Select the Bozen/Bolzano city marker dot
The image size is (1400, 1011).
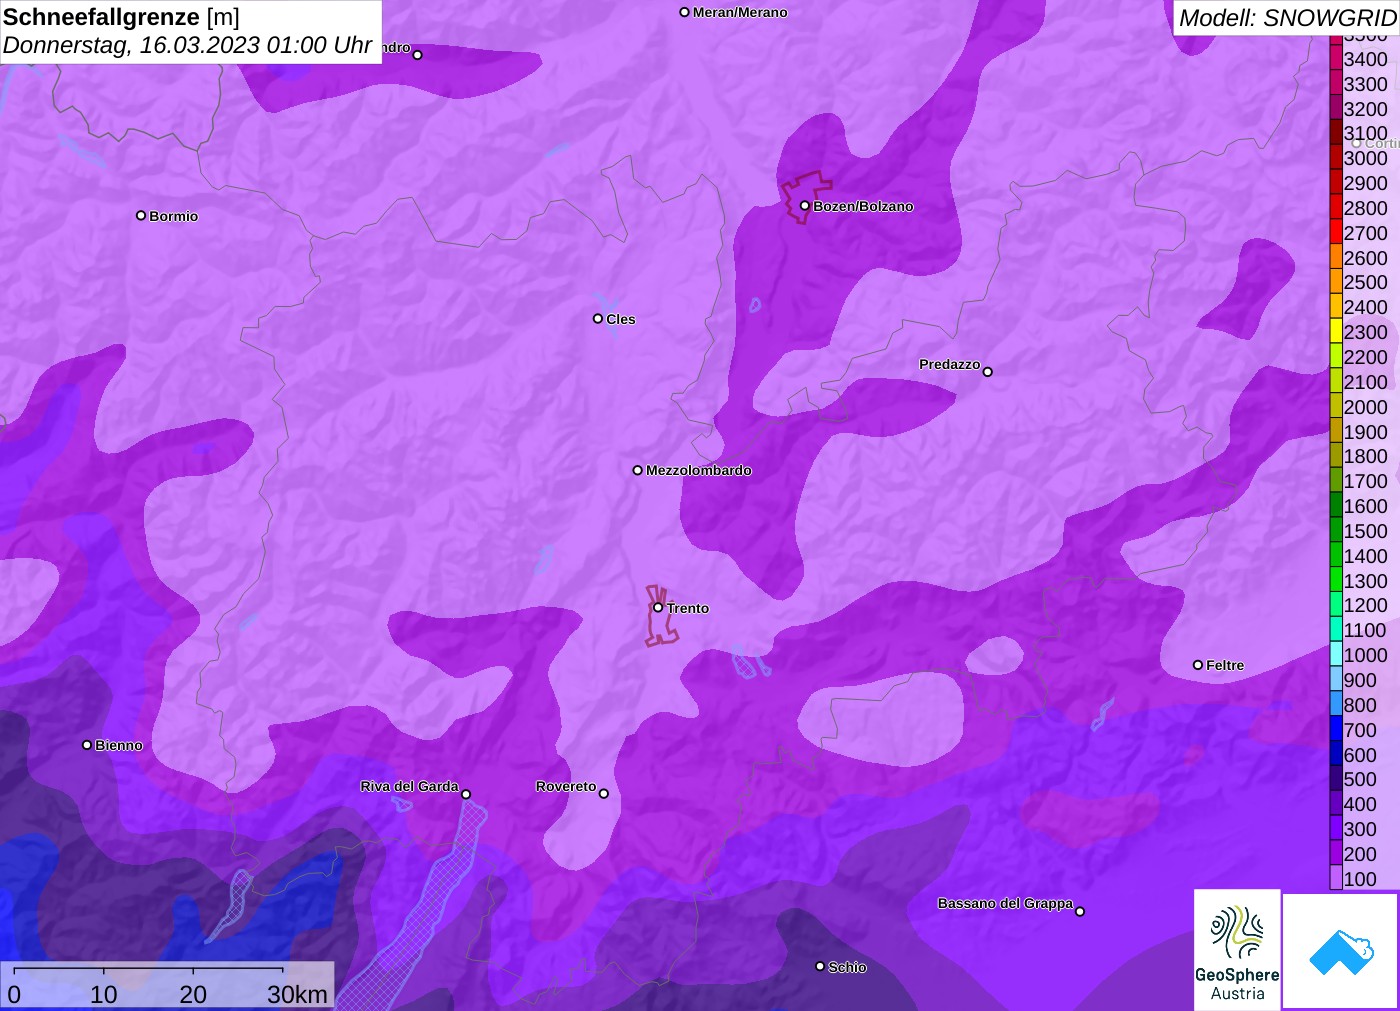804,206
